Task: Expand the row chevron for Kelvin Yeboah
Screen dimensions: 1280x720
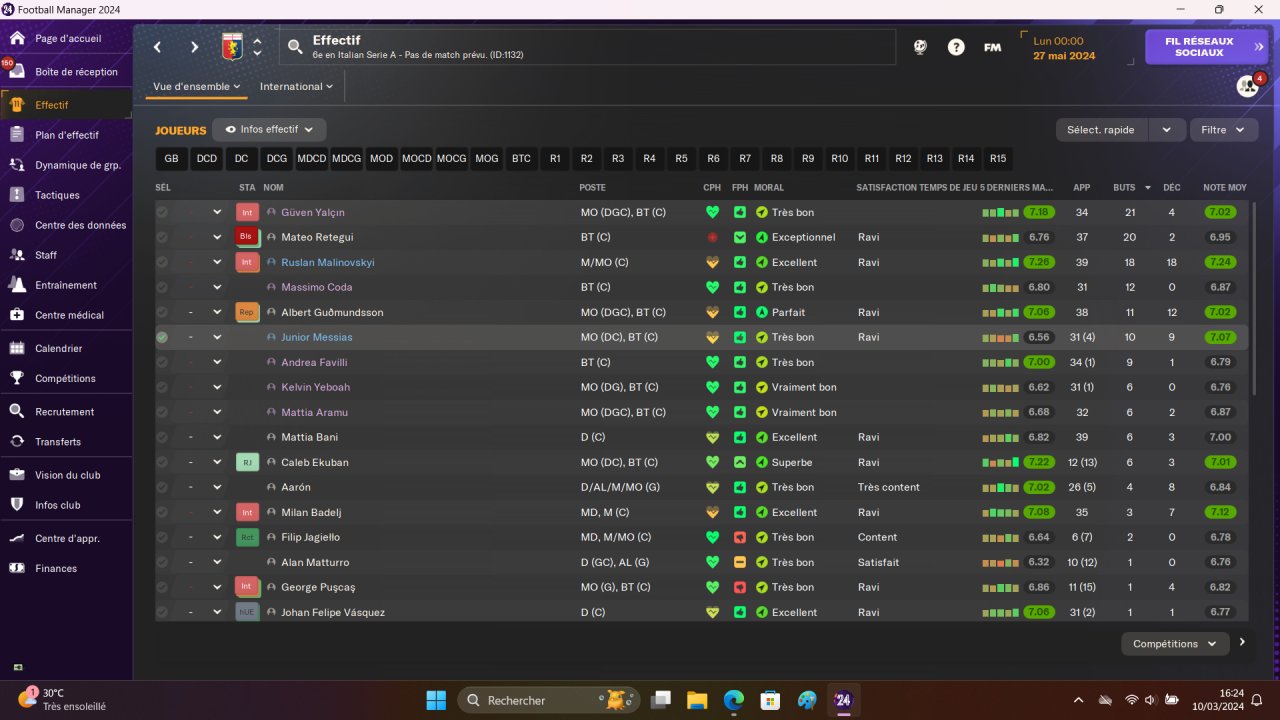Action: pyautogui.click(x=217, y=387)
